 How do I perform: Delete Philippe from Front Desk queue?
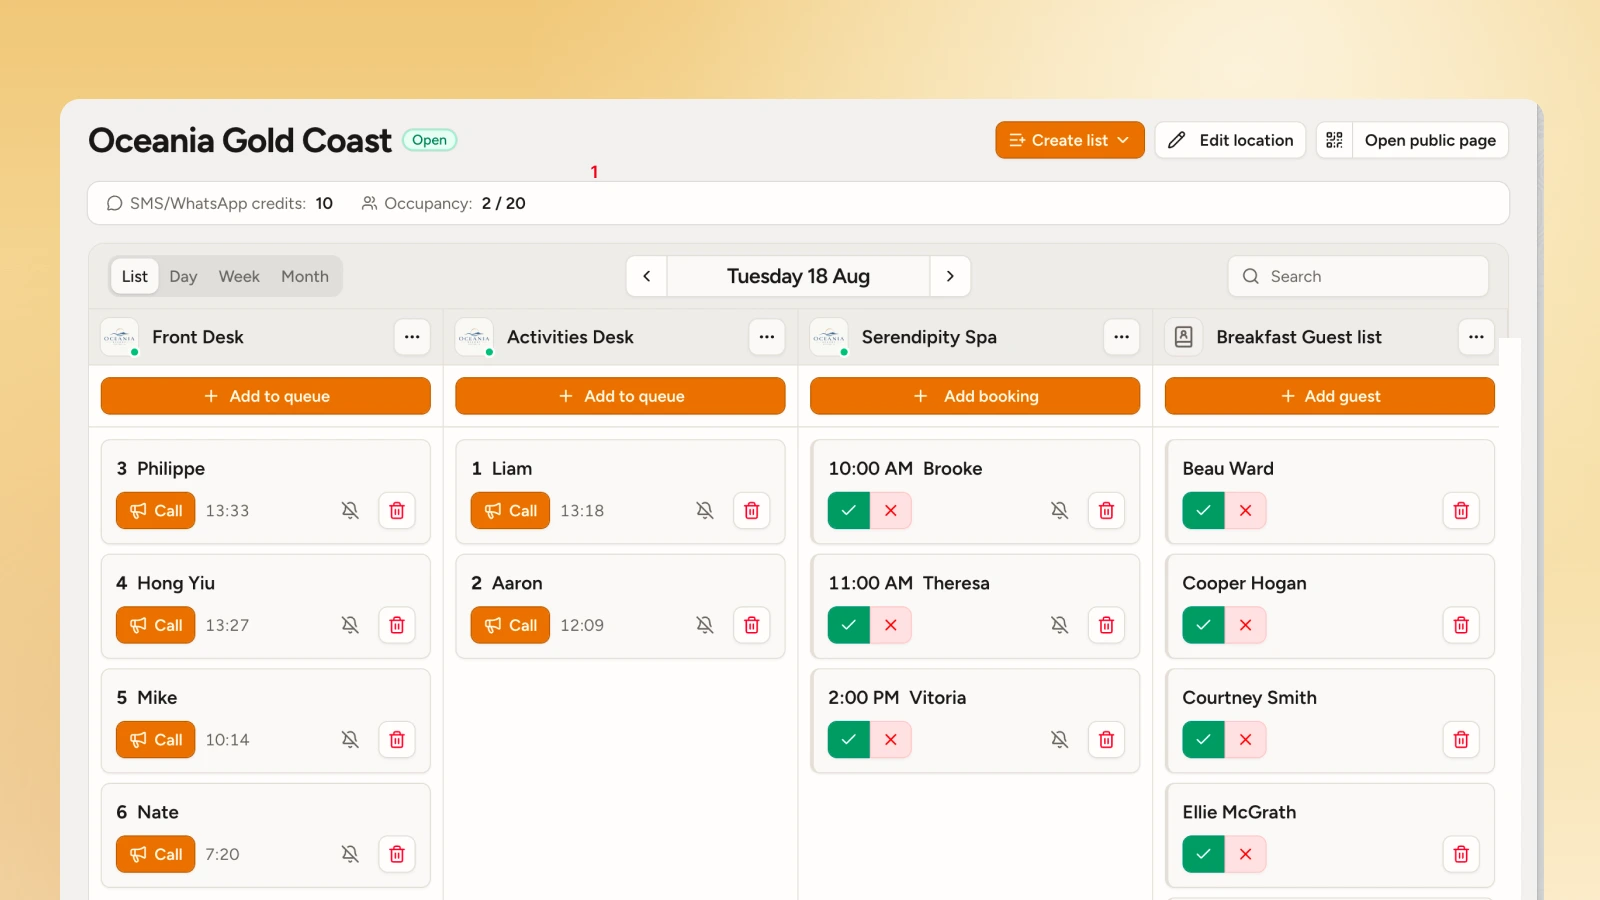(x=397, y=511)
